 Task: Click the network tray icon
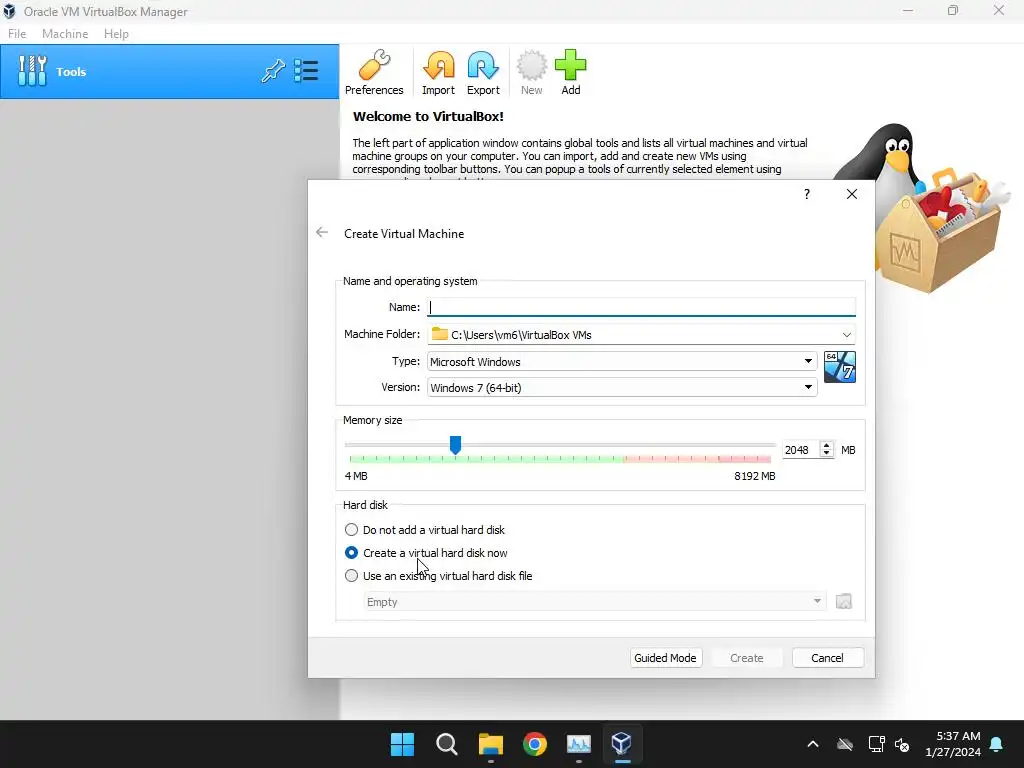(x=876, y=744)
